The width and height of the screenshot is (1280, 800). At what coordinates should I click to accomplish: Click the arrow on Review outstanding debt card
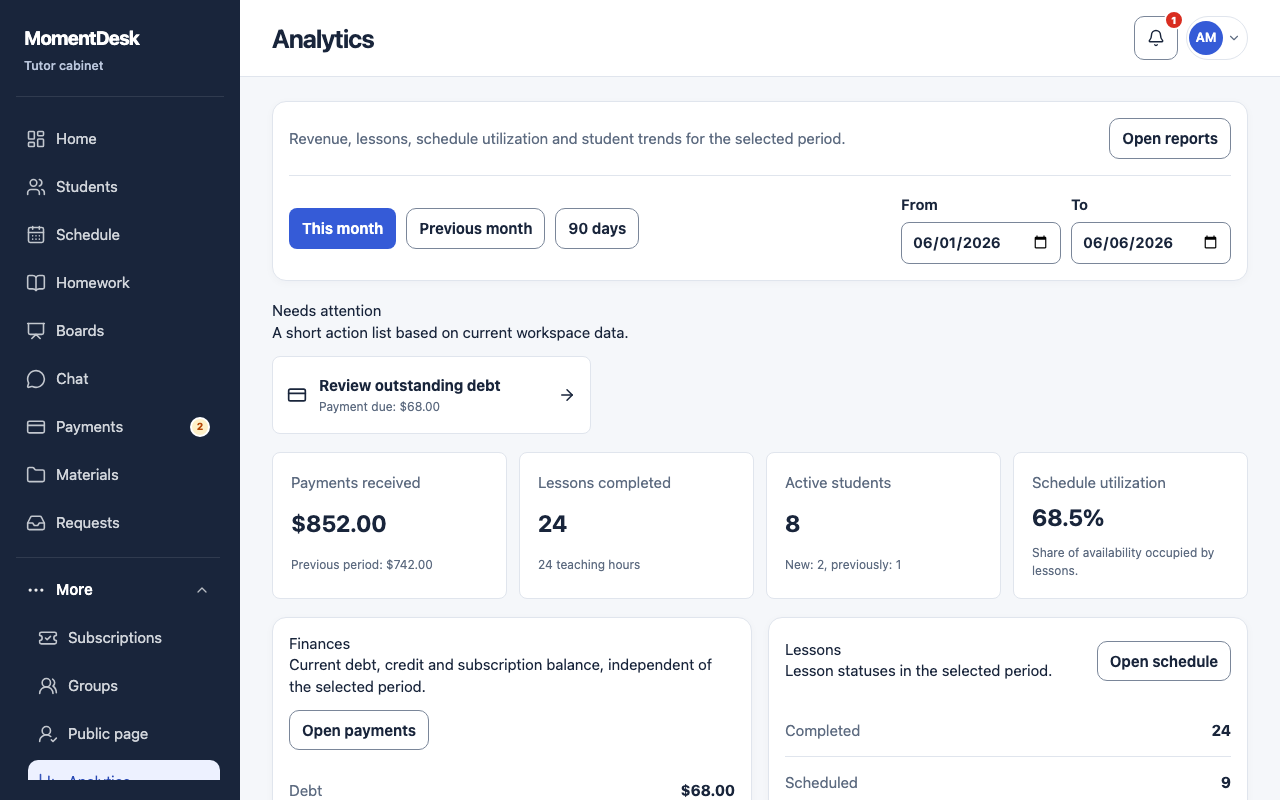pos(567,395)
